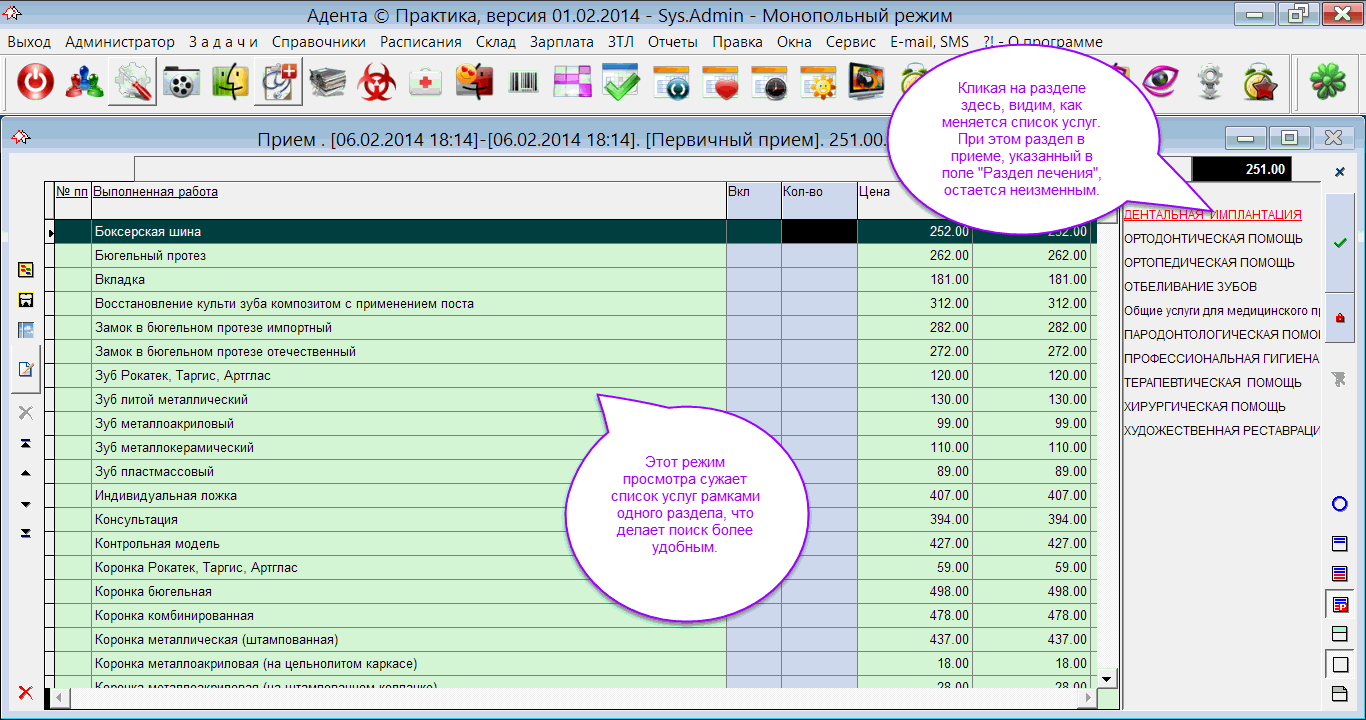Screen dimensions: 1366x720
Task: Click the red power exit icon
Action: (x=35, y=84)
